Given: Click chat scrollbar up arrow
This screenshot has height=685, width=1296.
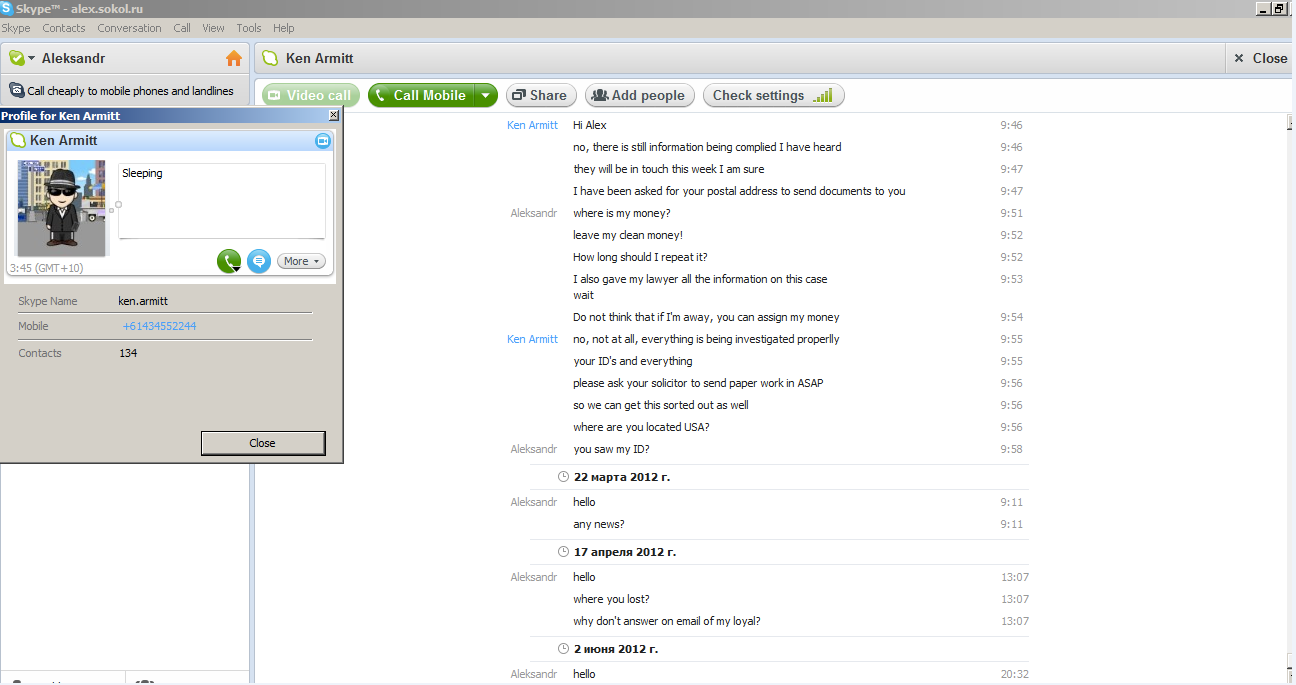Looking at the screenshot, I should (1289, 122).
